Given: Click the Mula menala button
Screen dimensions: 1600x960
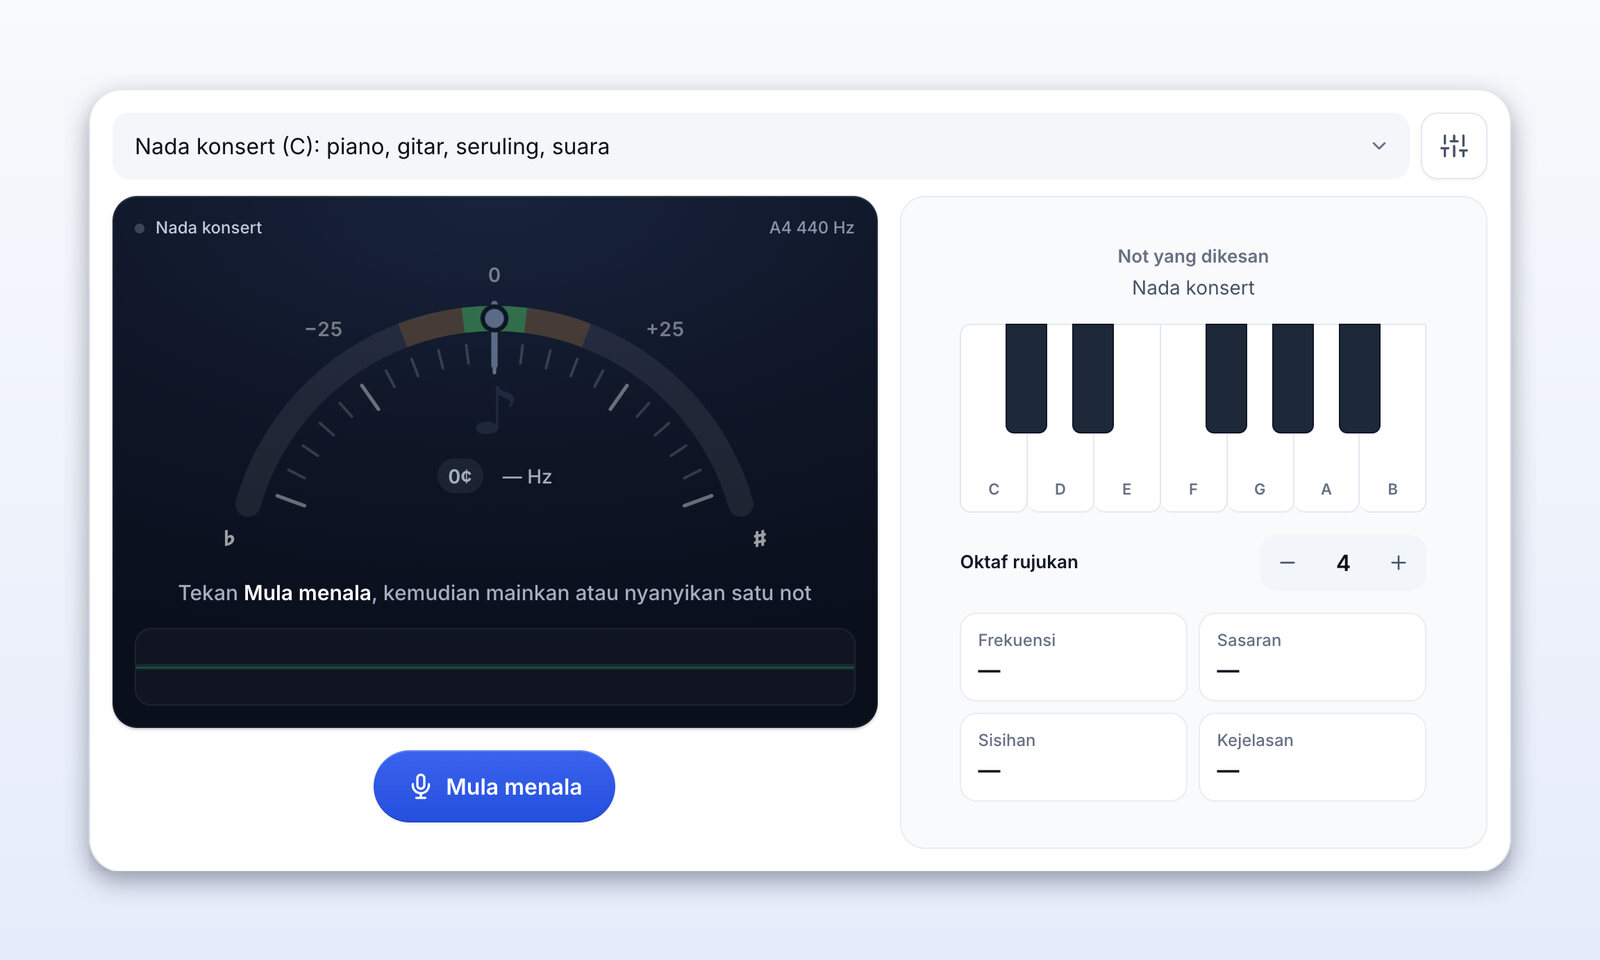Looking at the screenshot, I should click(494, 786).
